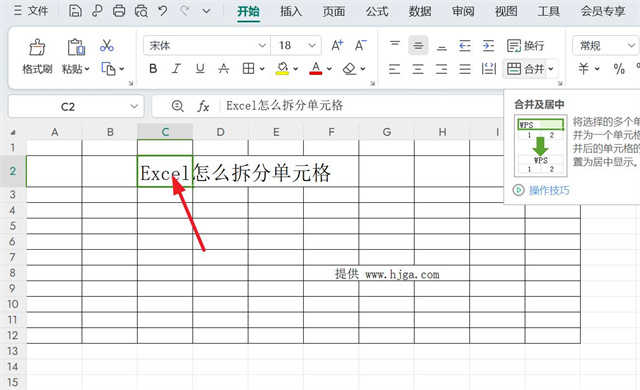Click the justify alignment icon
Image resolution: width=640 pixels, height=390 pixels.
465,69
